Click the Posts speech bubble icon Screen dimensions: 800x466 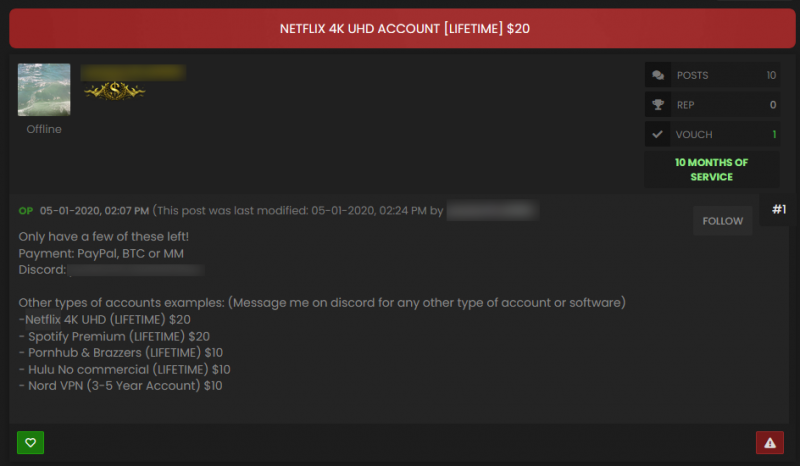(x=657, y=75)
